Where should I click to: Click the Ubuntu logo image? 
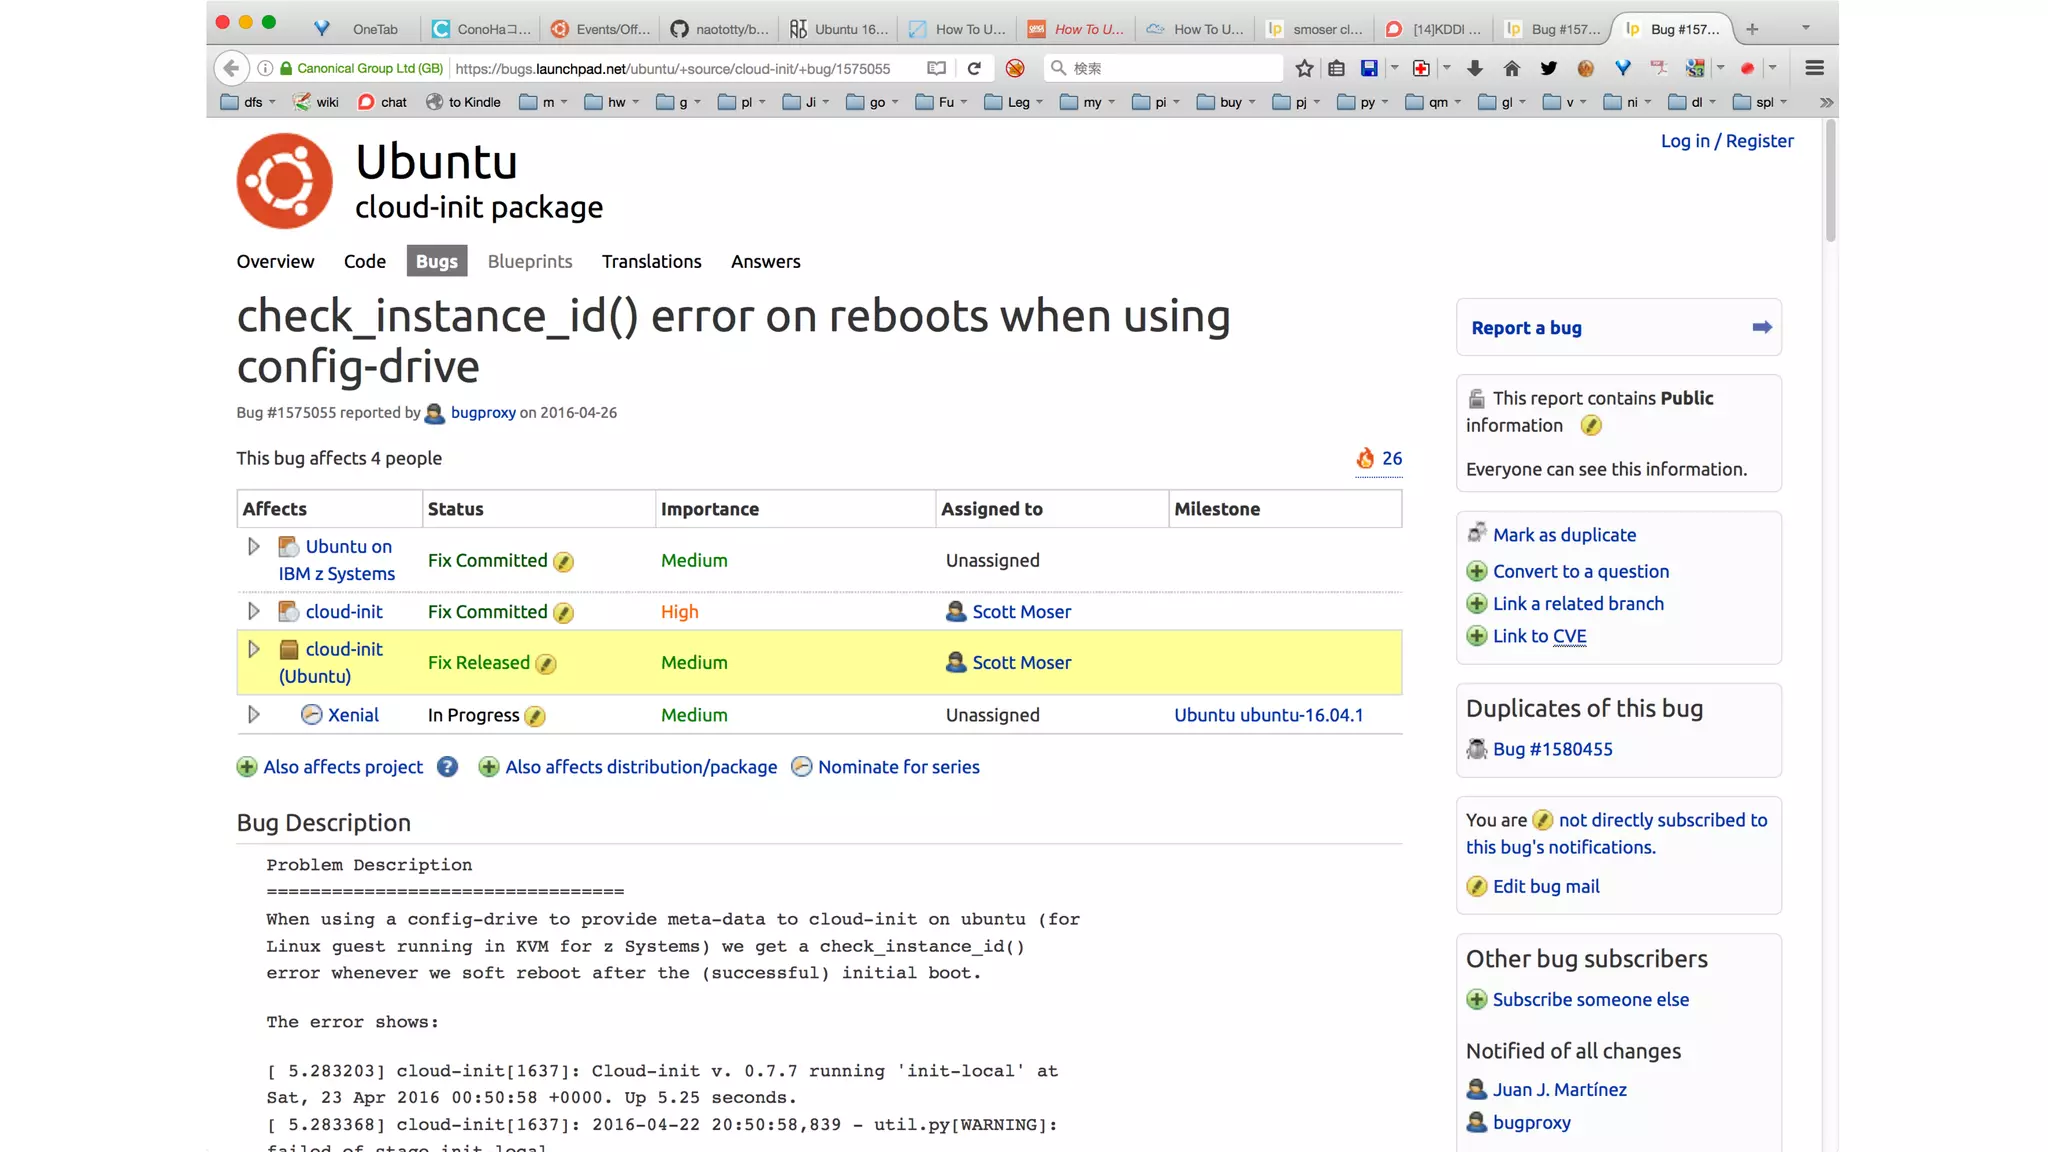click(x=285, y=181)
